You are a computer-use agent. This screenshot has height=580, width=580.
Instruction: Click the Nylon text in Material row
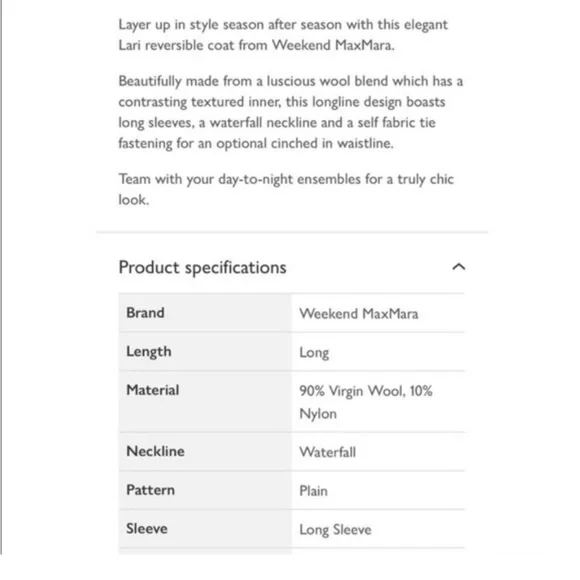point(318,414)
